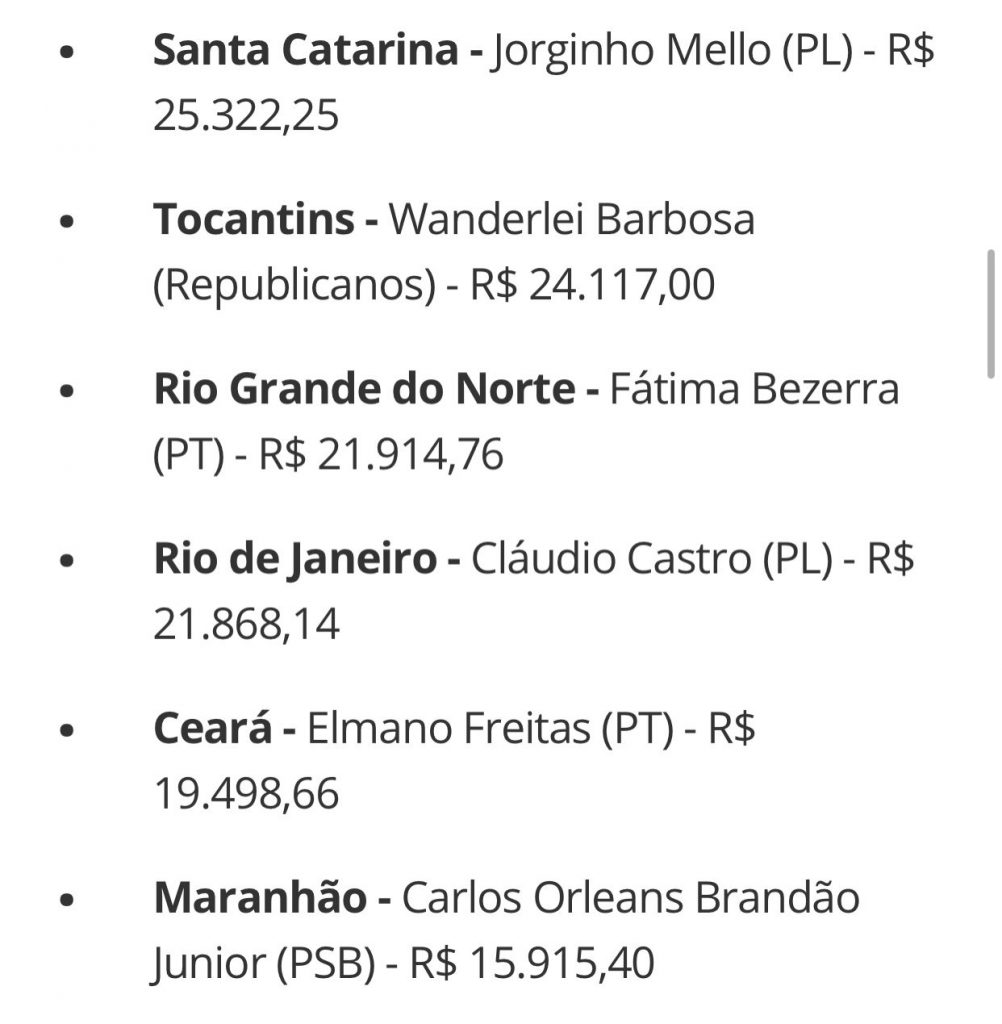Click the bold Rio Grande do Norte text
This screenshot has height=1024, width=1002.
364,389
